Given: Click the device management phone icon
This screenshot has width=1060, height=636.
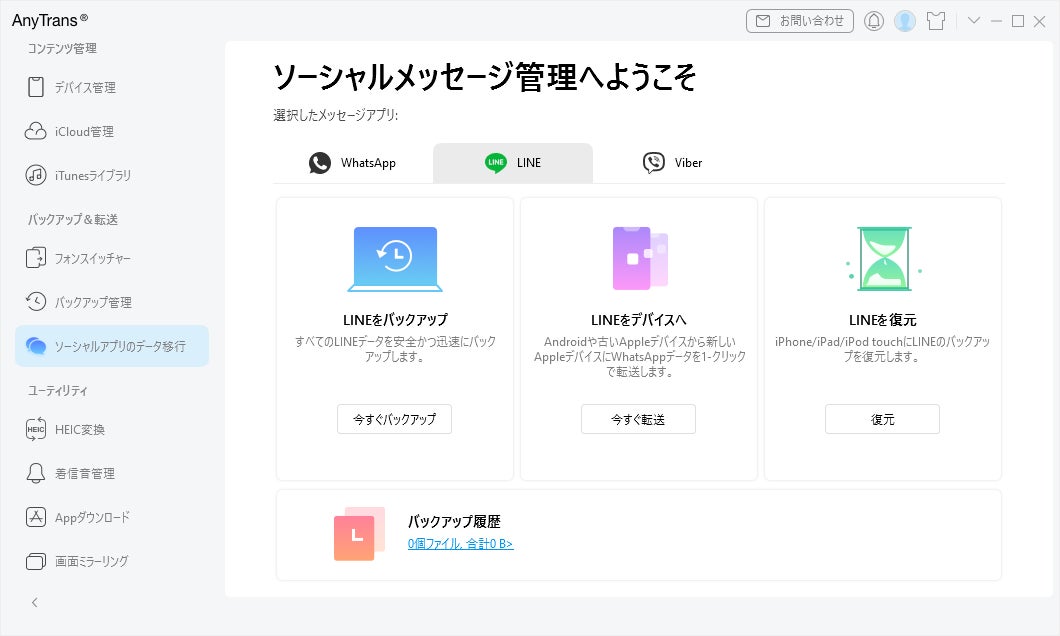Looking at the screenshot, I should click(x=36, y=87).
